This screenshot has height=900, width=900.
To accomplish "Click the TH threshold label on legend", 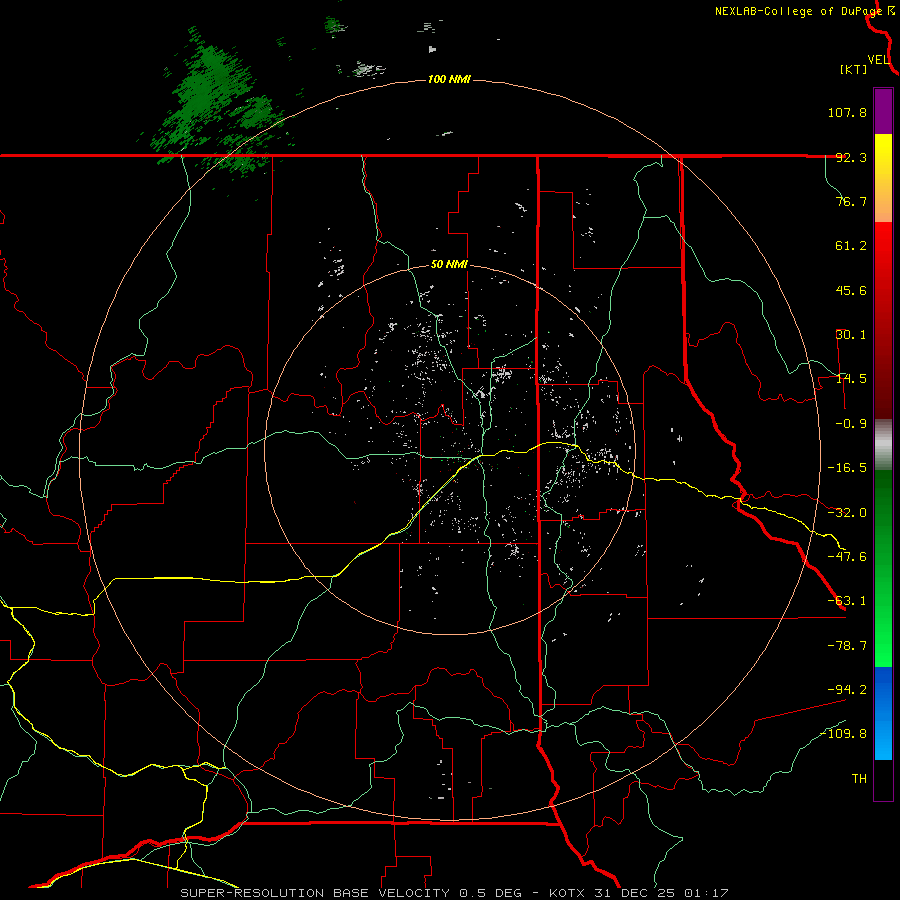I will pyautogui.click(x=859, y=778).
